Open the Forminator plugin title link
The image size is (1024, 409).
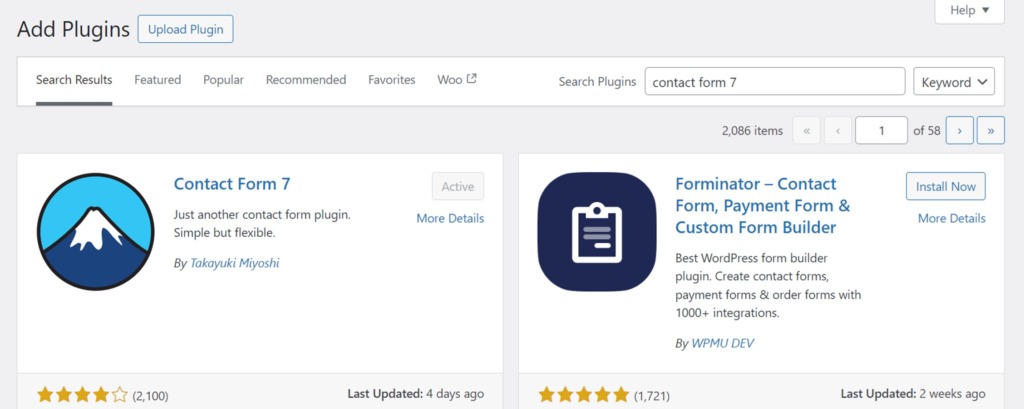[x=763, y=206]
